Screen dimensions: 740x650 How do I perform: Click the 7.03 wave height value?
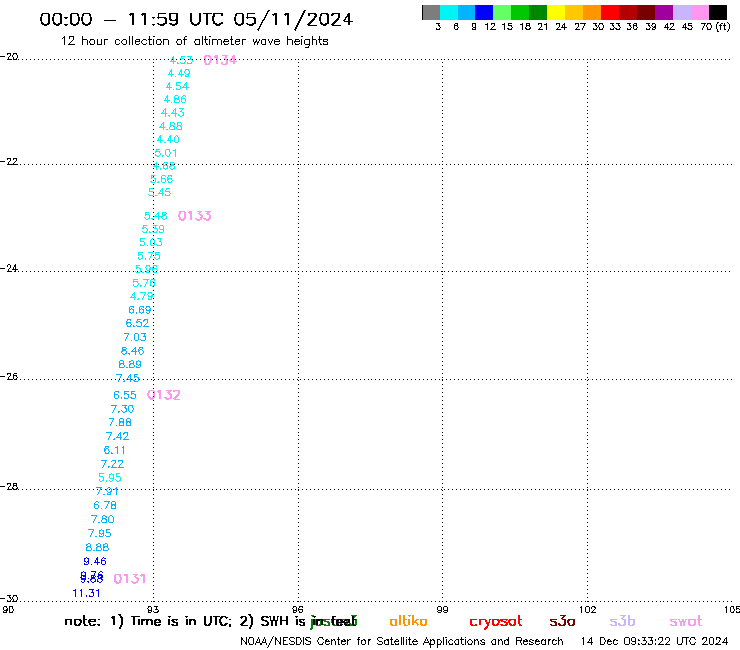point(135,337)
